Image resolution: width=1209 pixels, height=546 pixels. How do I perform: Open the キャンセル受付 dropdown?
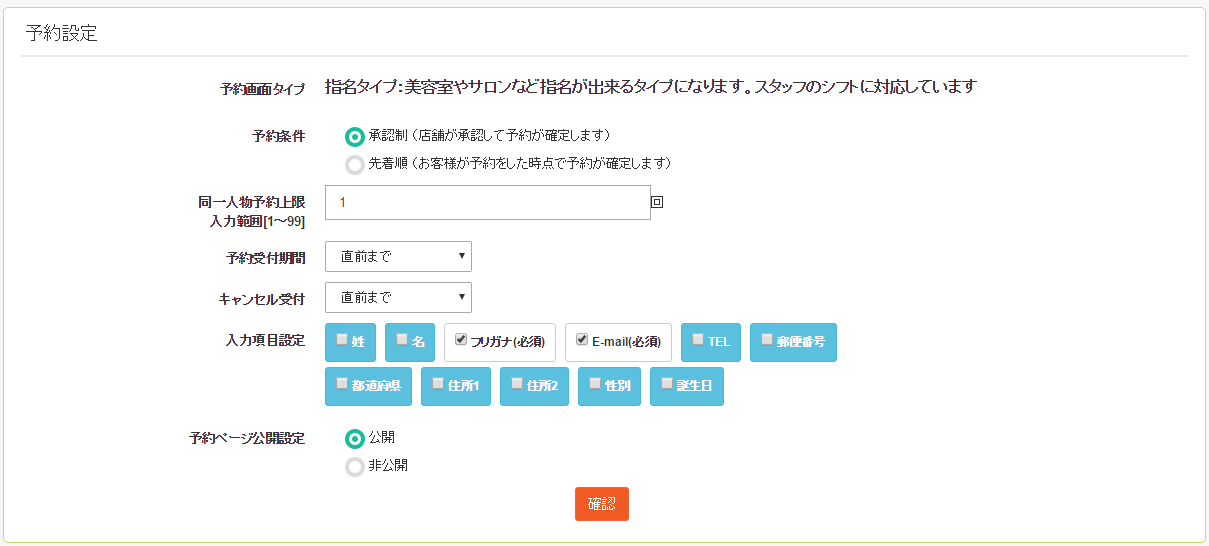pos(398,297)
